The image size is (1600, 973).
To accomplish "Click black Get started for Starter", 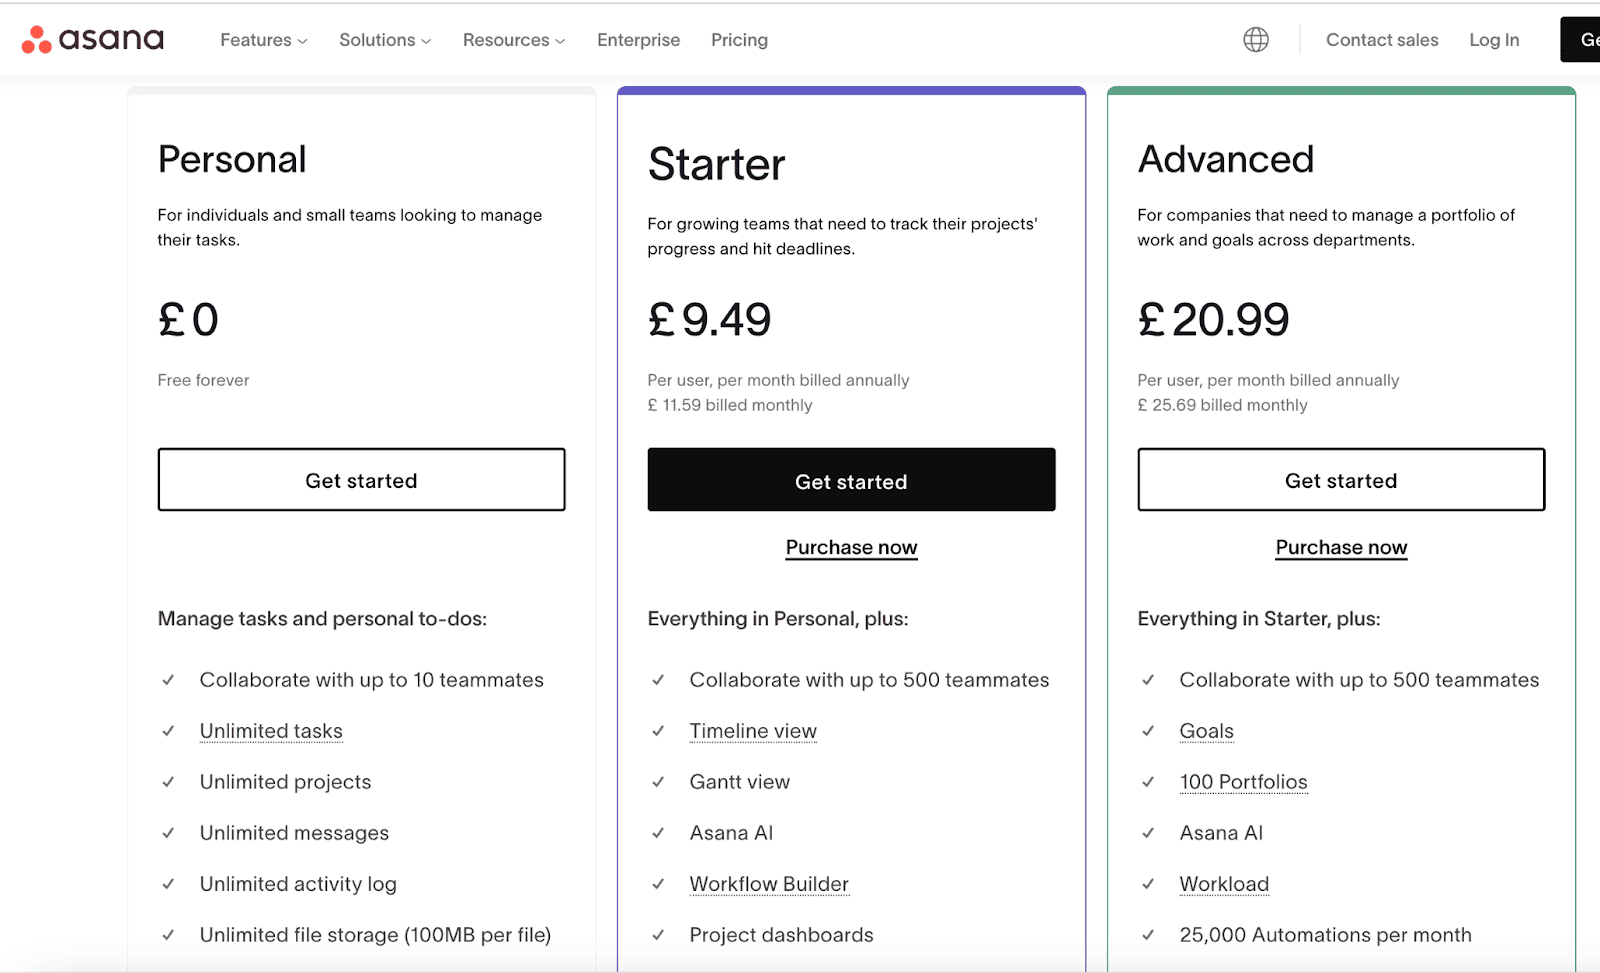I will [x=851, y=480].
